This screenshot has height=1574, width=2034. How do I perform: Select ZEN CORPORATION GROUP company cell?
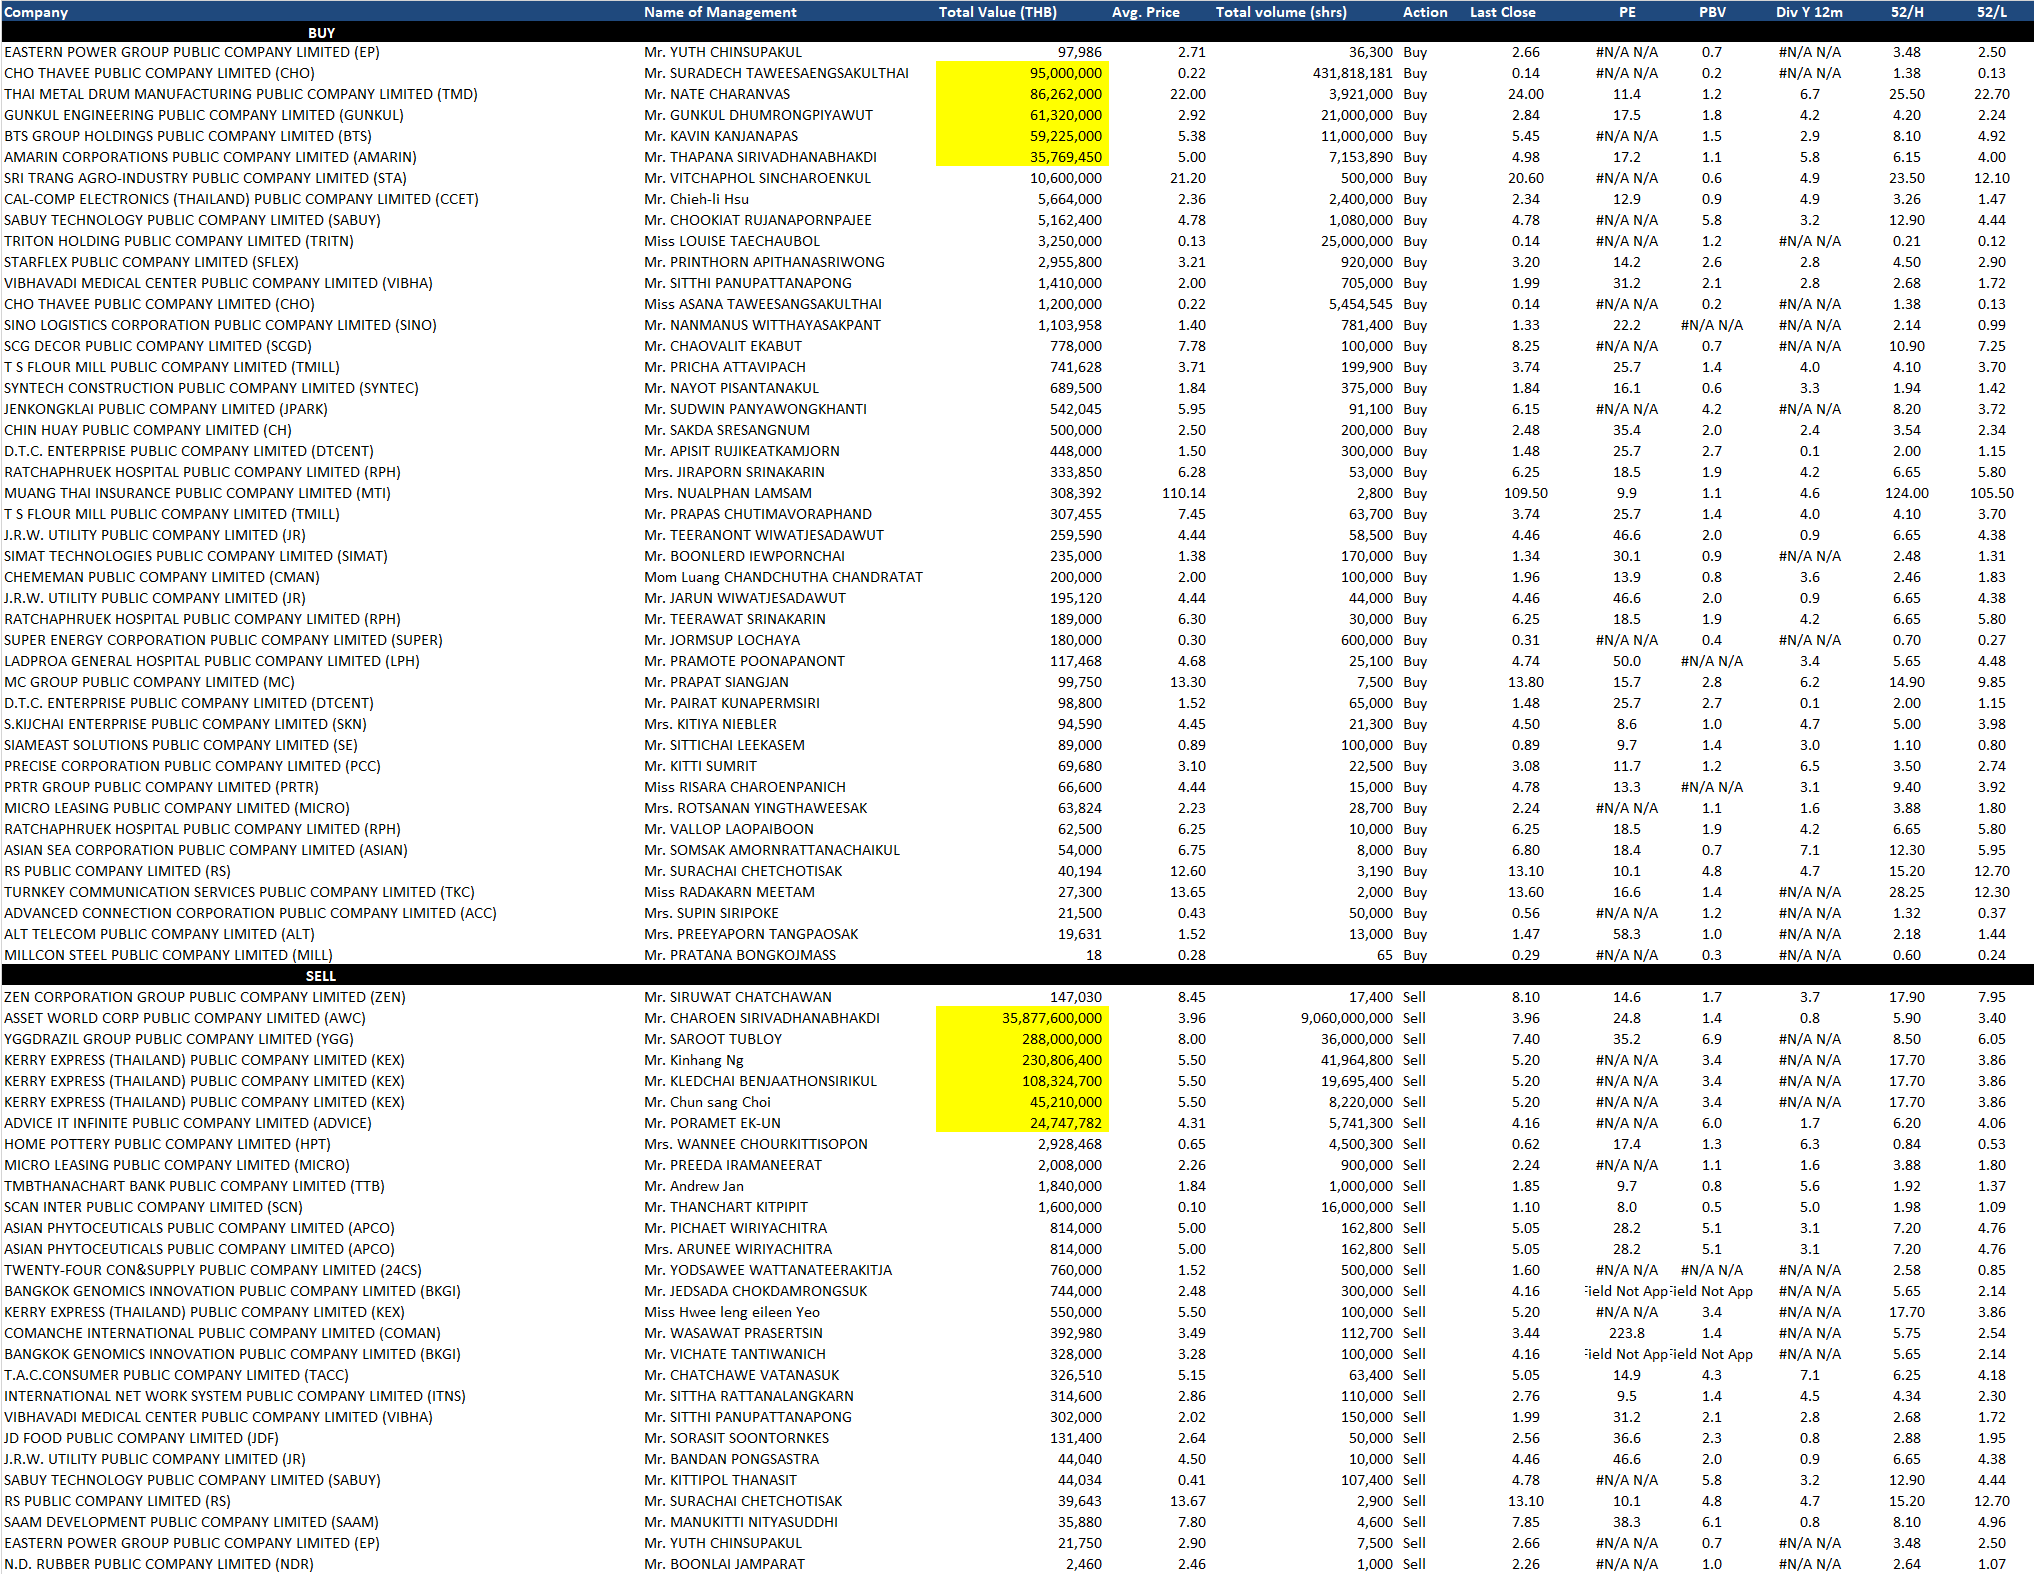coord(204,997)
